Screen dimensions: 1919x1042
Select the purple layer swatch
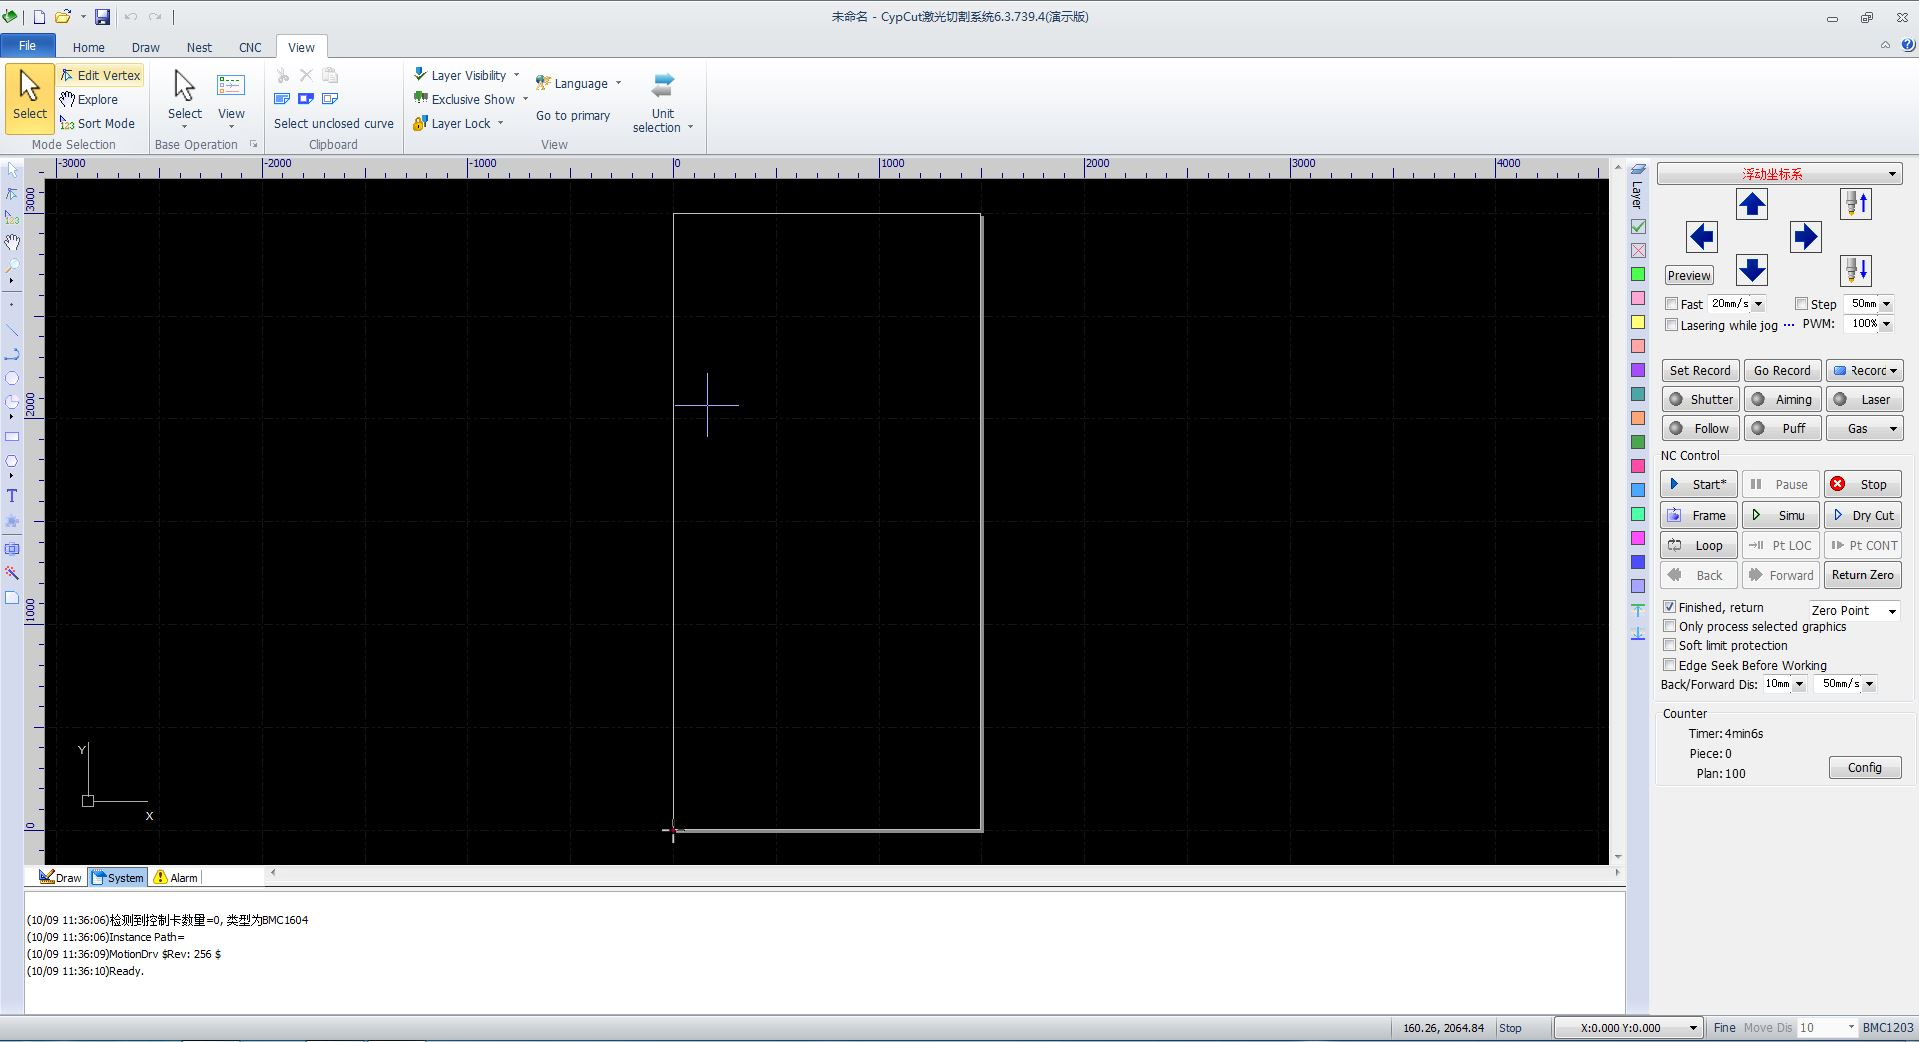(1638, 370)
